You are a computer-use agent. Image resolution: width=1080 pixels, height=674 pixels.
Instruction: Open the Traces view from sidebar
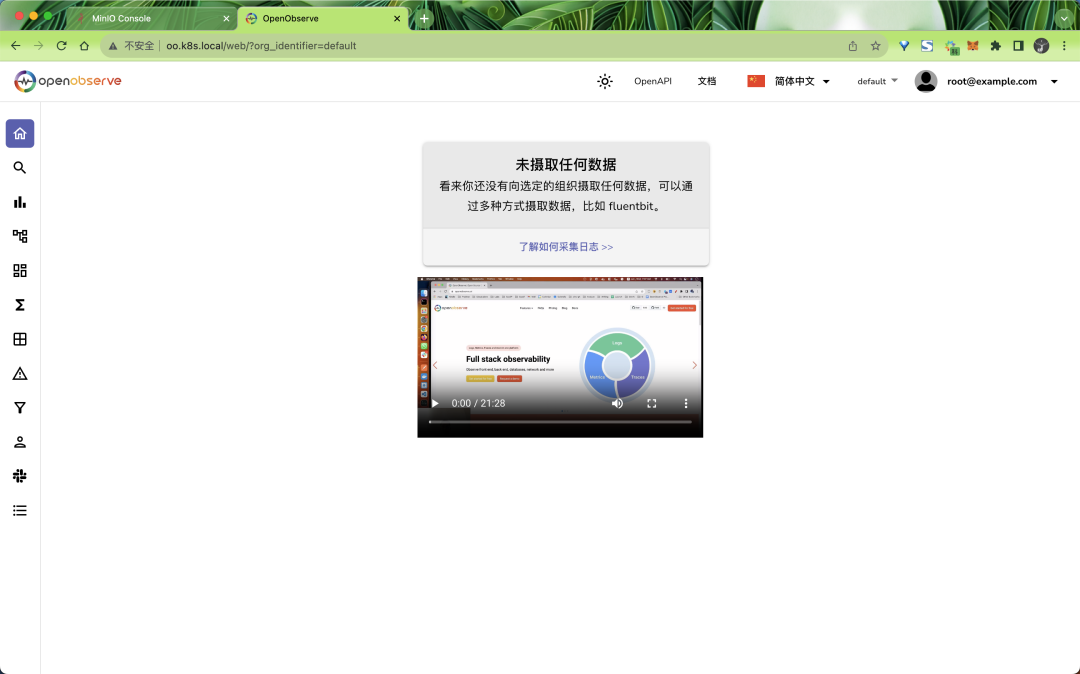[x=20, y=236]
